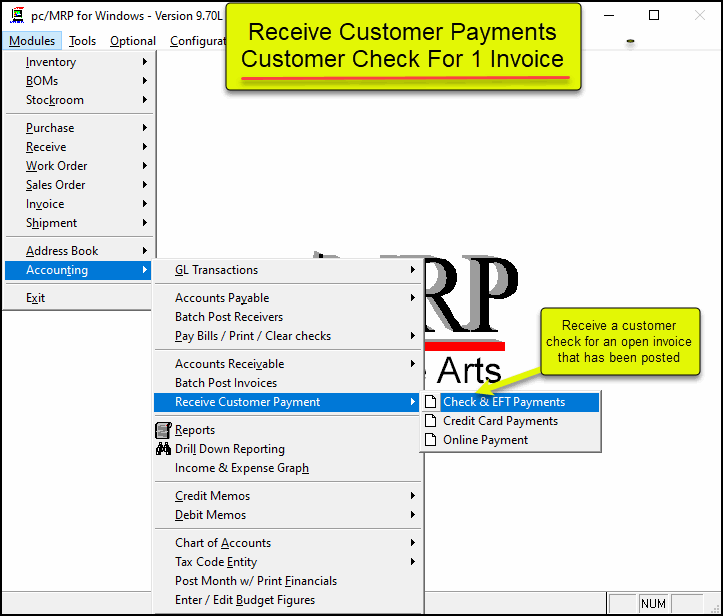Open the Optional menu in the menu bar

[x=133, y=41]
